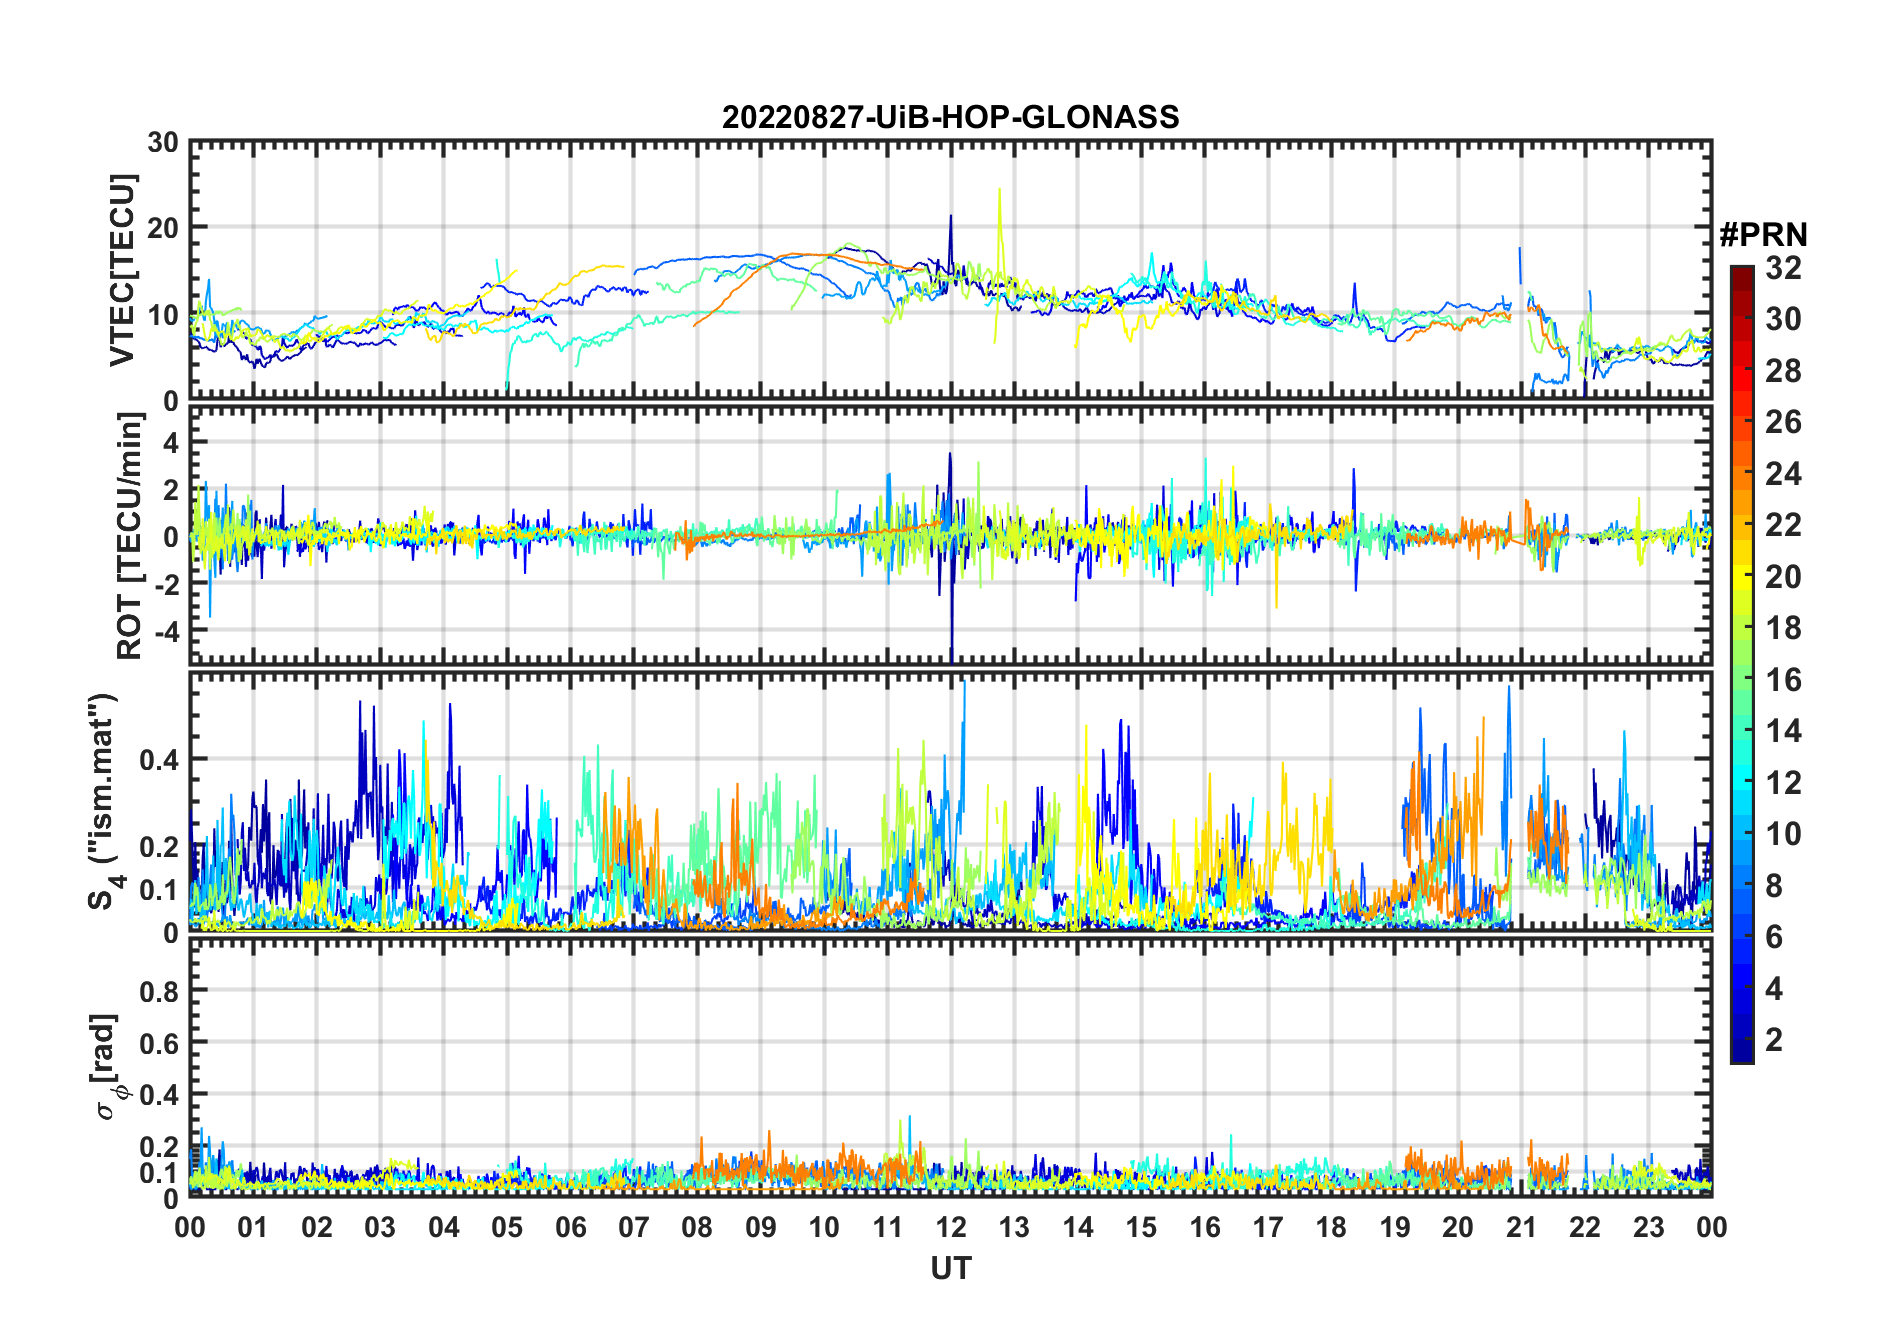Click the colorbar tick label 32
Image resolution: width=1902 pixels, height=1330 pixels.
pos(1783,268)
